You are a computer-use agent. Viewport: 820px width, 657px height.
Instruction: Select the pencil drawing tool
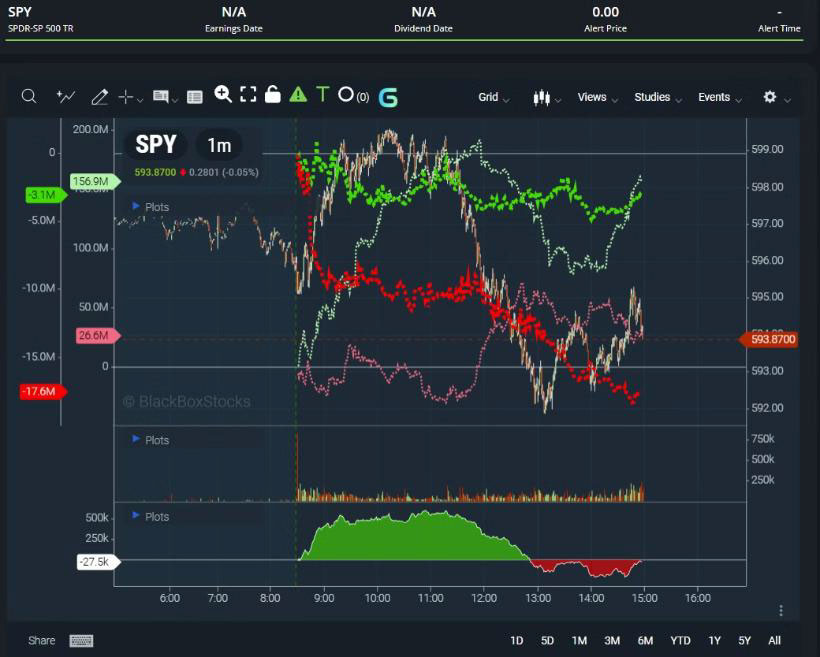coord(99,97)
